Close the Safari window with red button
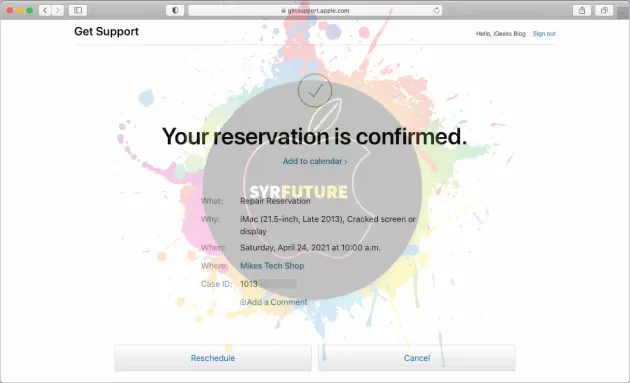630x383 pixels. point(10,10)
